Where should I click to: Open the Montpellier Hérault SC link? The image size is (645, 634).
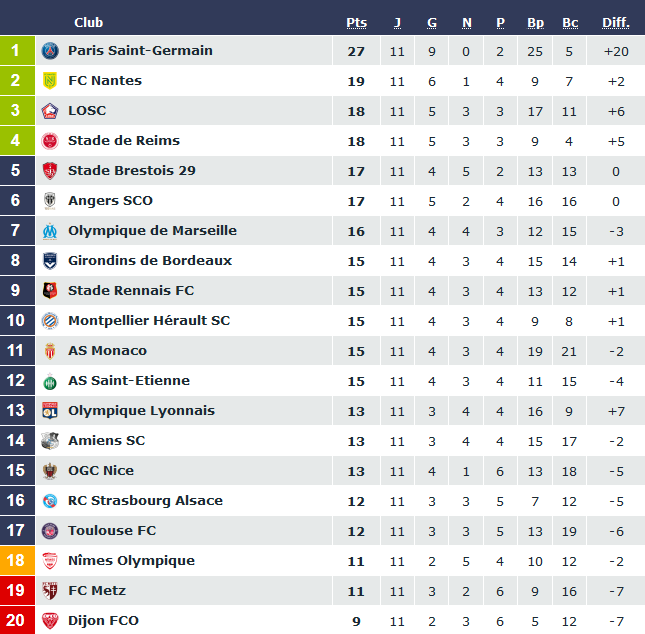[x=149, y=321]
